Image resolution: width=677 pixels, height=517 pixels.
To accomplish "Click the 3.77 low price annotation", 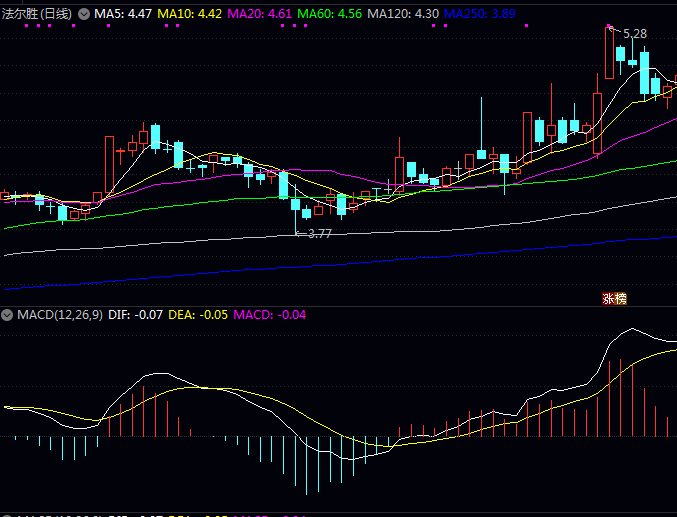I will point(318,233).
